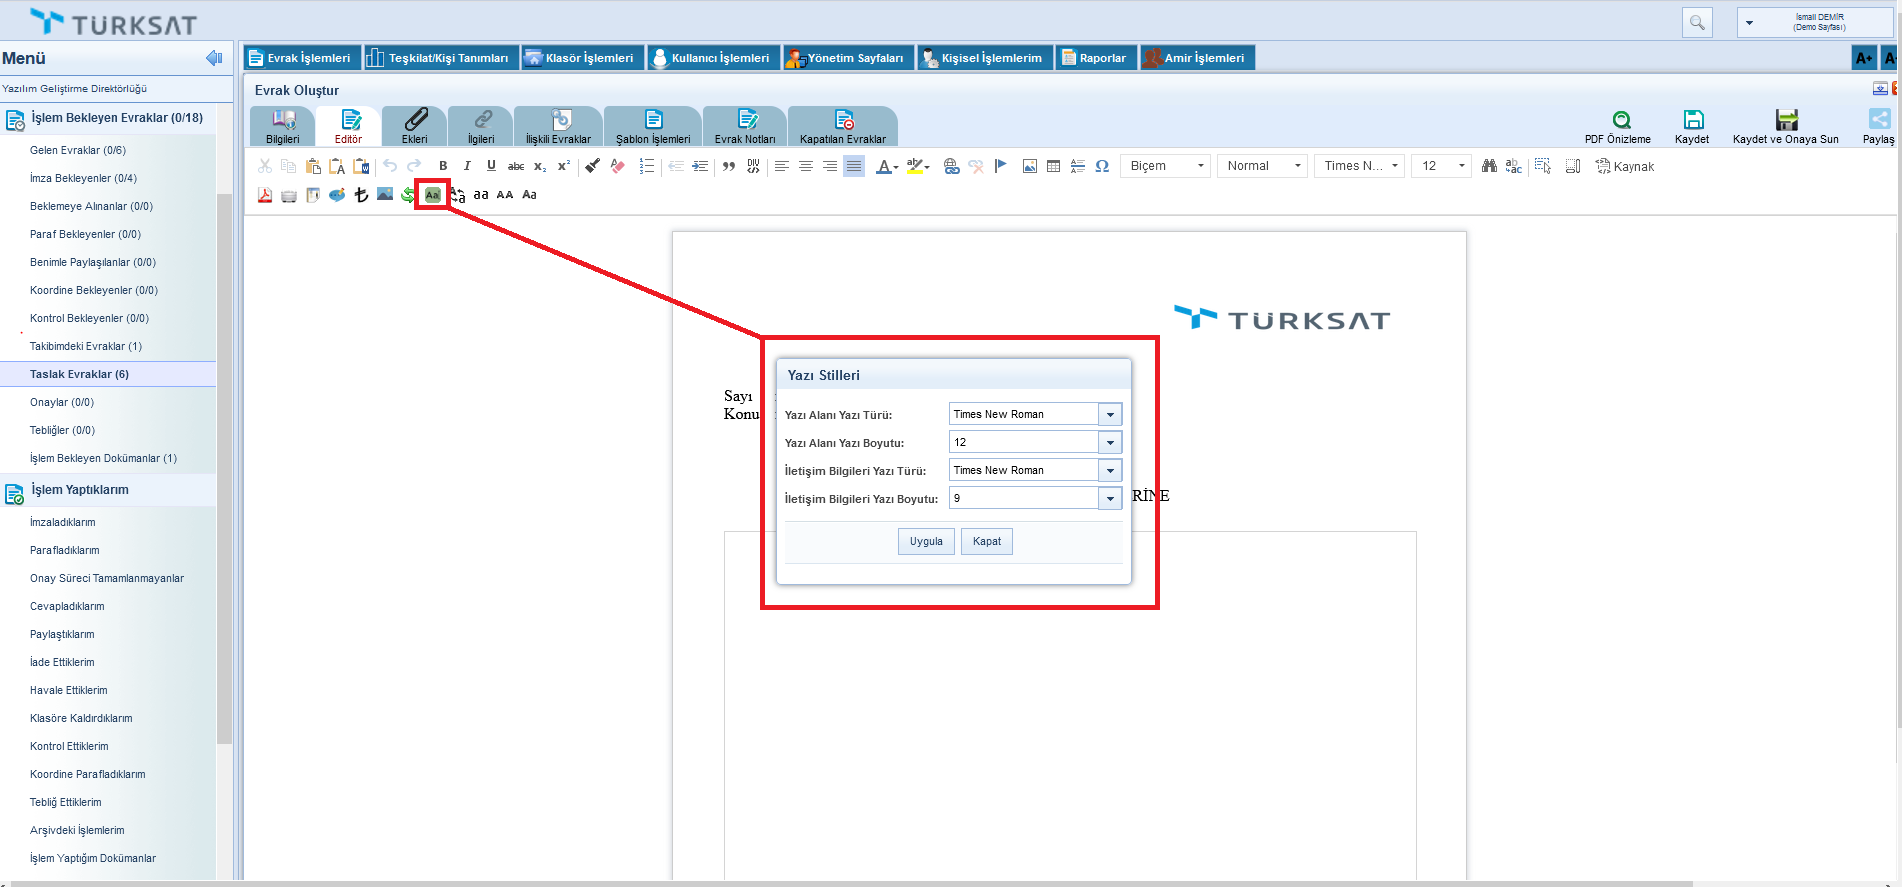Open the Yazı Stilleri toolbar icon
1902x887 pixels.
coord(432,195)
